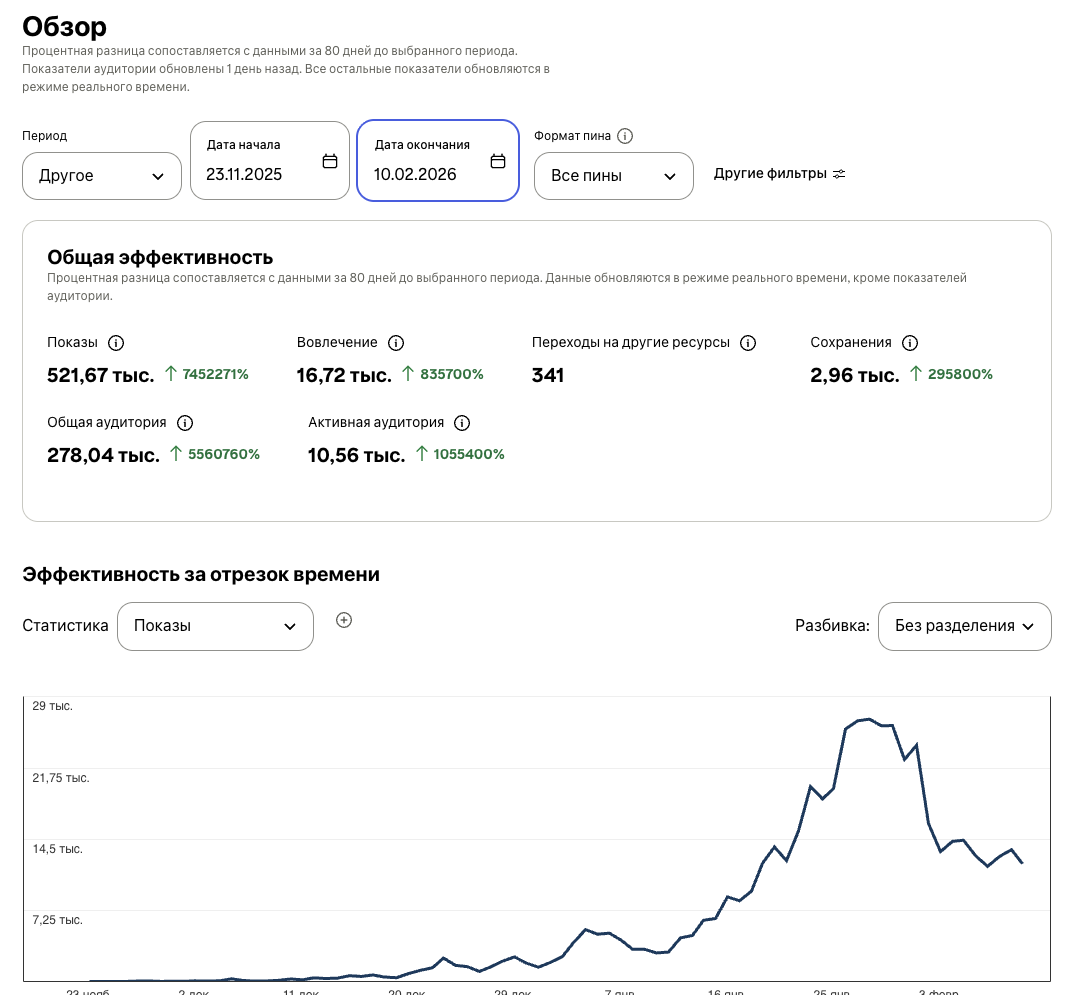
Task: Open Другие фильтры filters button
Action: (779, 174)
